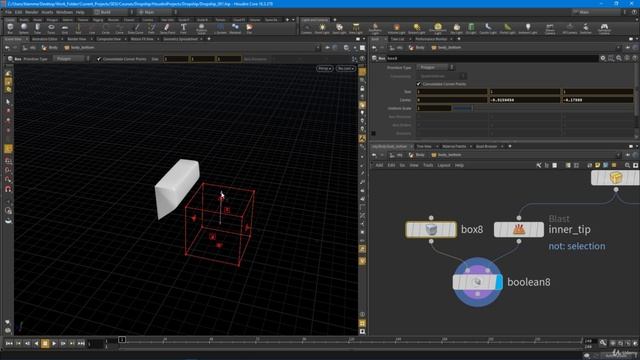The height and width of the screenshot is (360, 640).
Task: Click the jump to first frame button
Action: coord(9,344)
